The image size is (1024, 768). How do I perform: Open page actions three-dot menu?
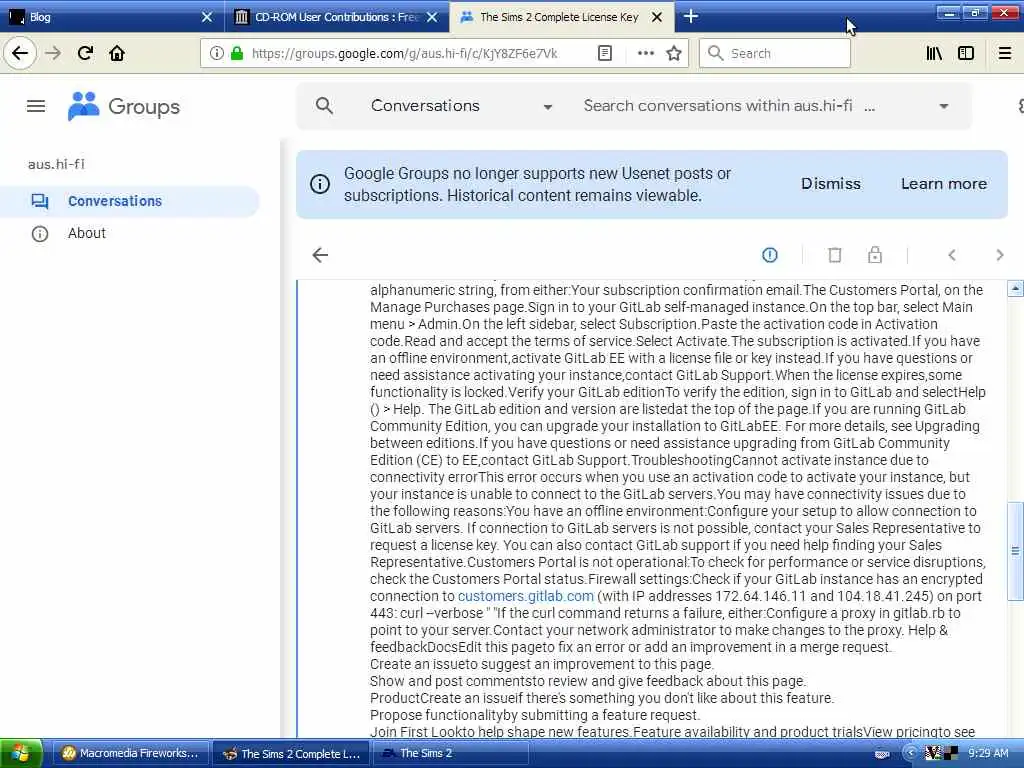645,54
